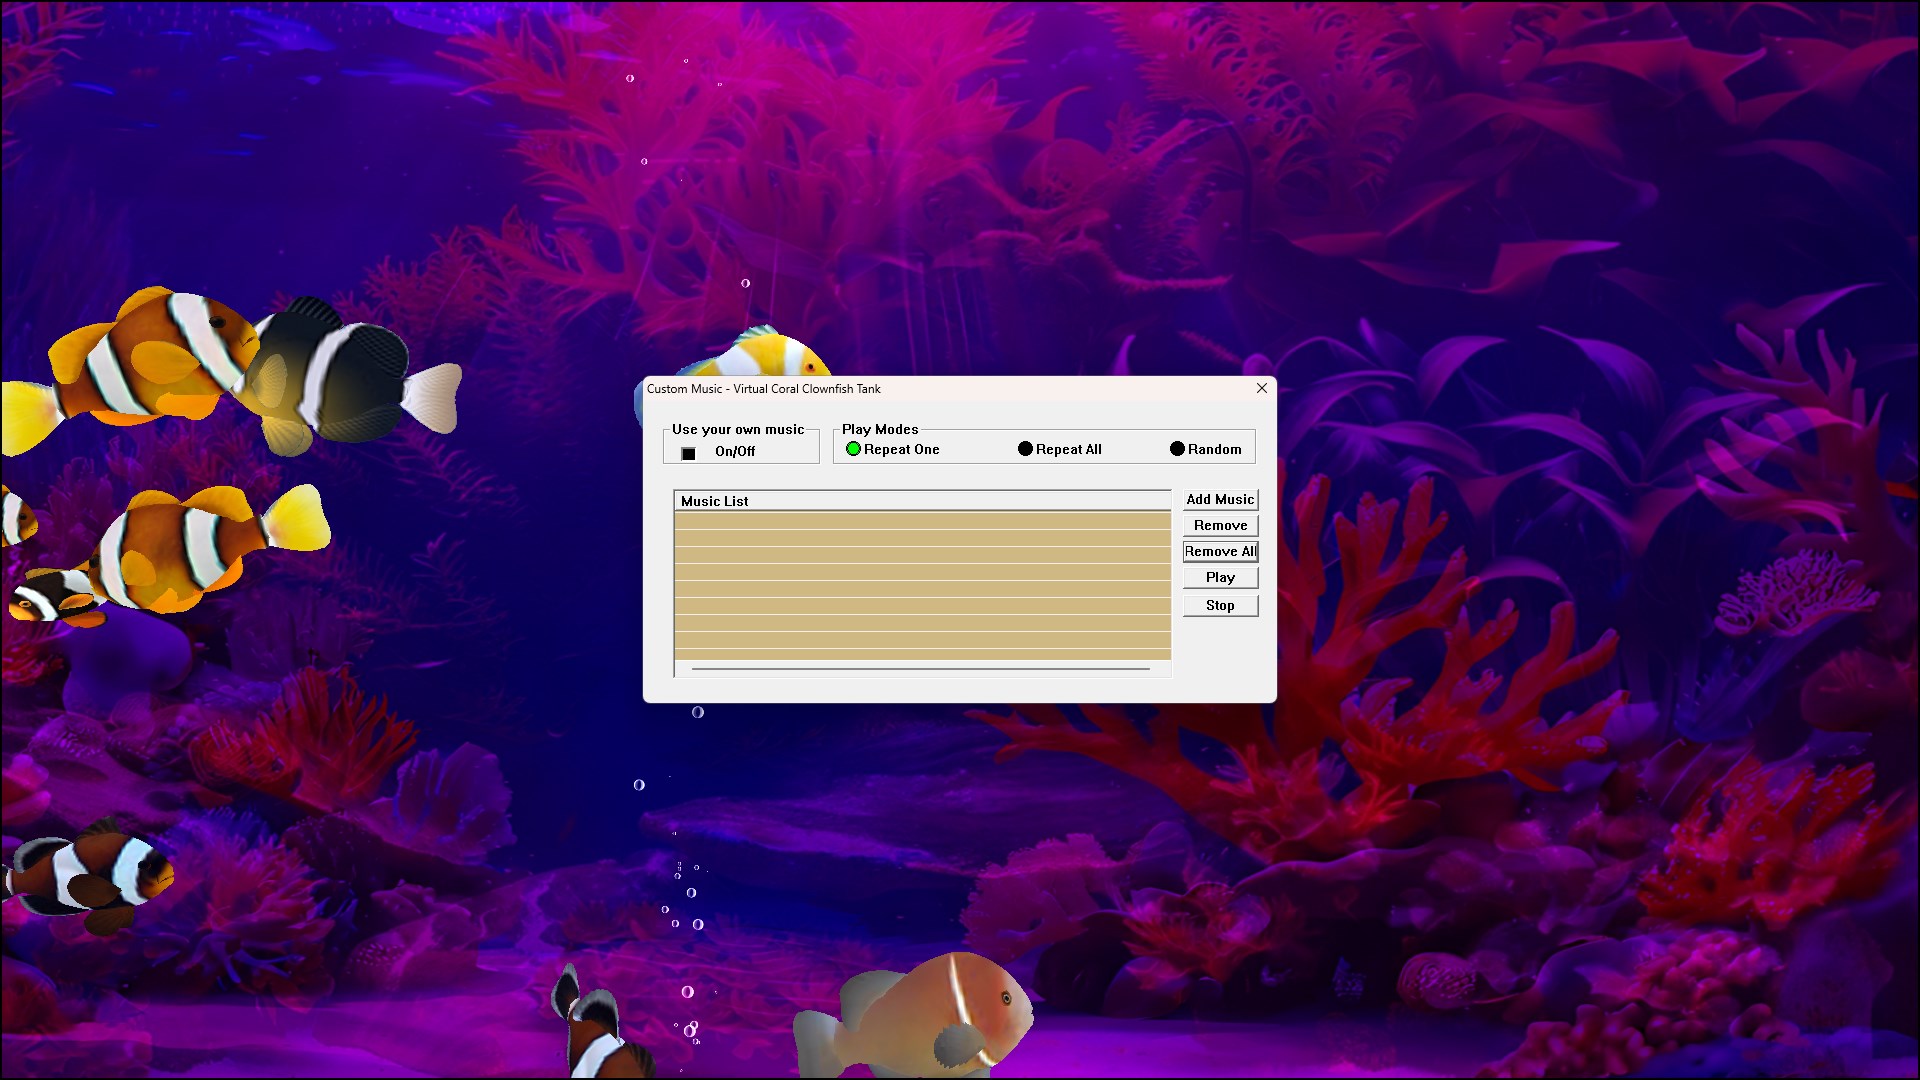
Task: Click the Music List column header
Action: (714, 501)
